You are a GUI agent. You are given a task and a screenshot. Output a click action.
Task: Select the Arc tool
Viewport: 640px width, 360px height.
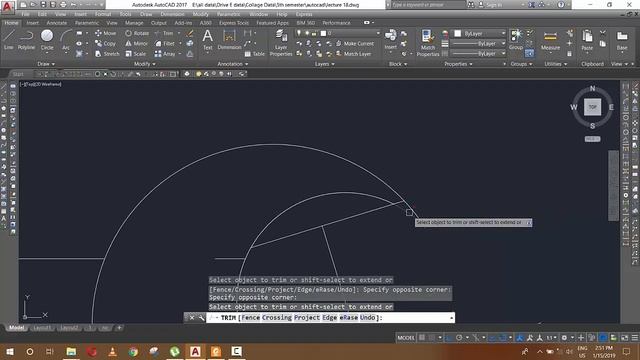click(66, 40)
